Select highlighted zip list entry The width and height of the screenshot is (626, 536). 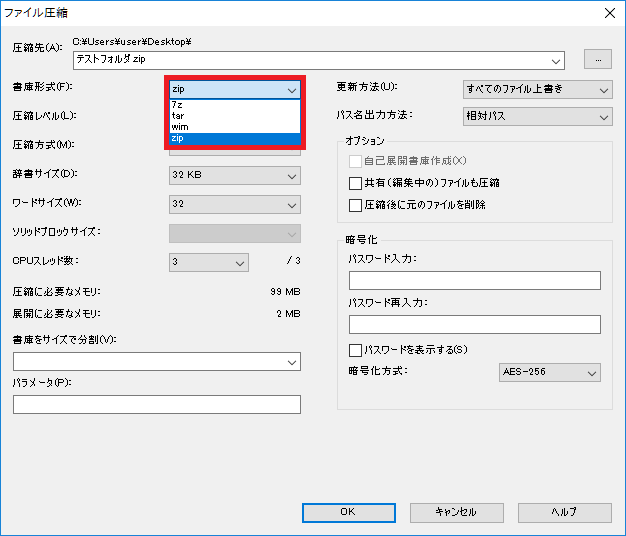pyautogui.click(x=235, y=138)
